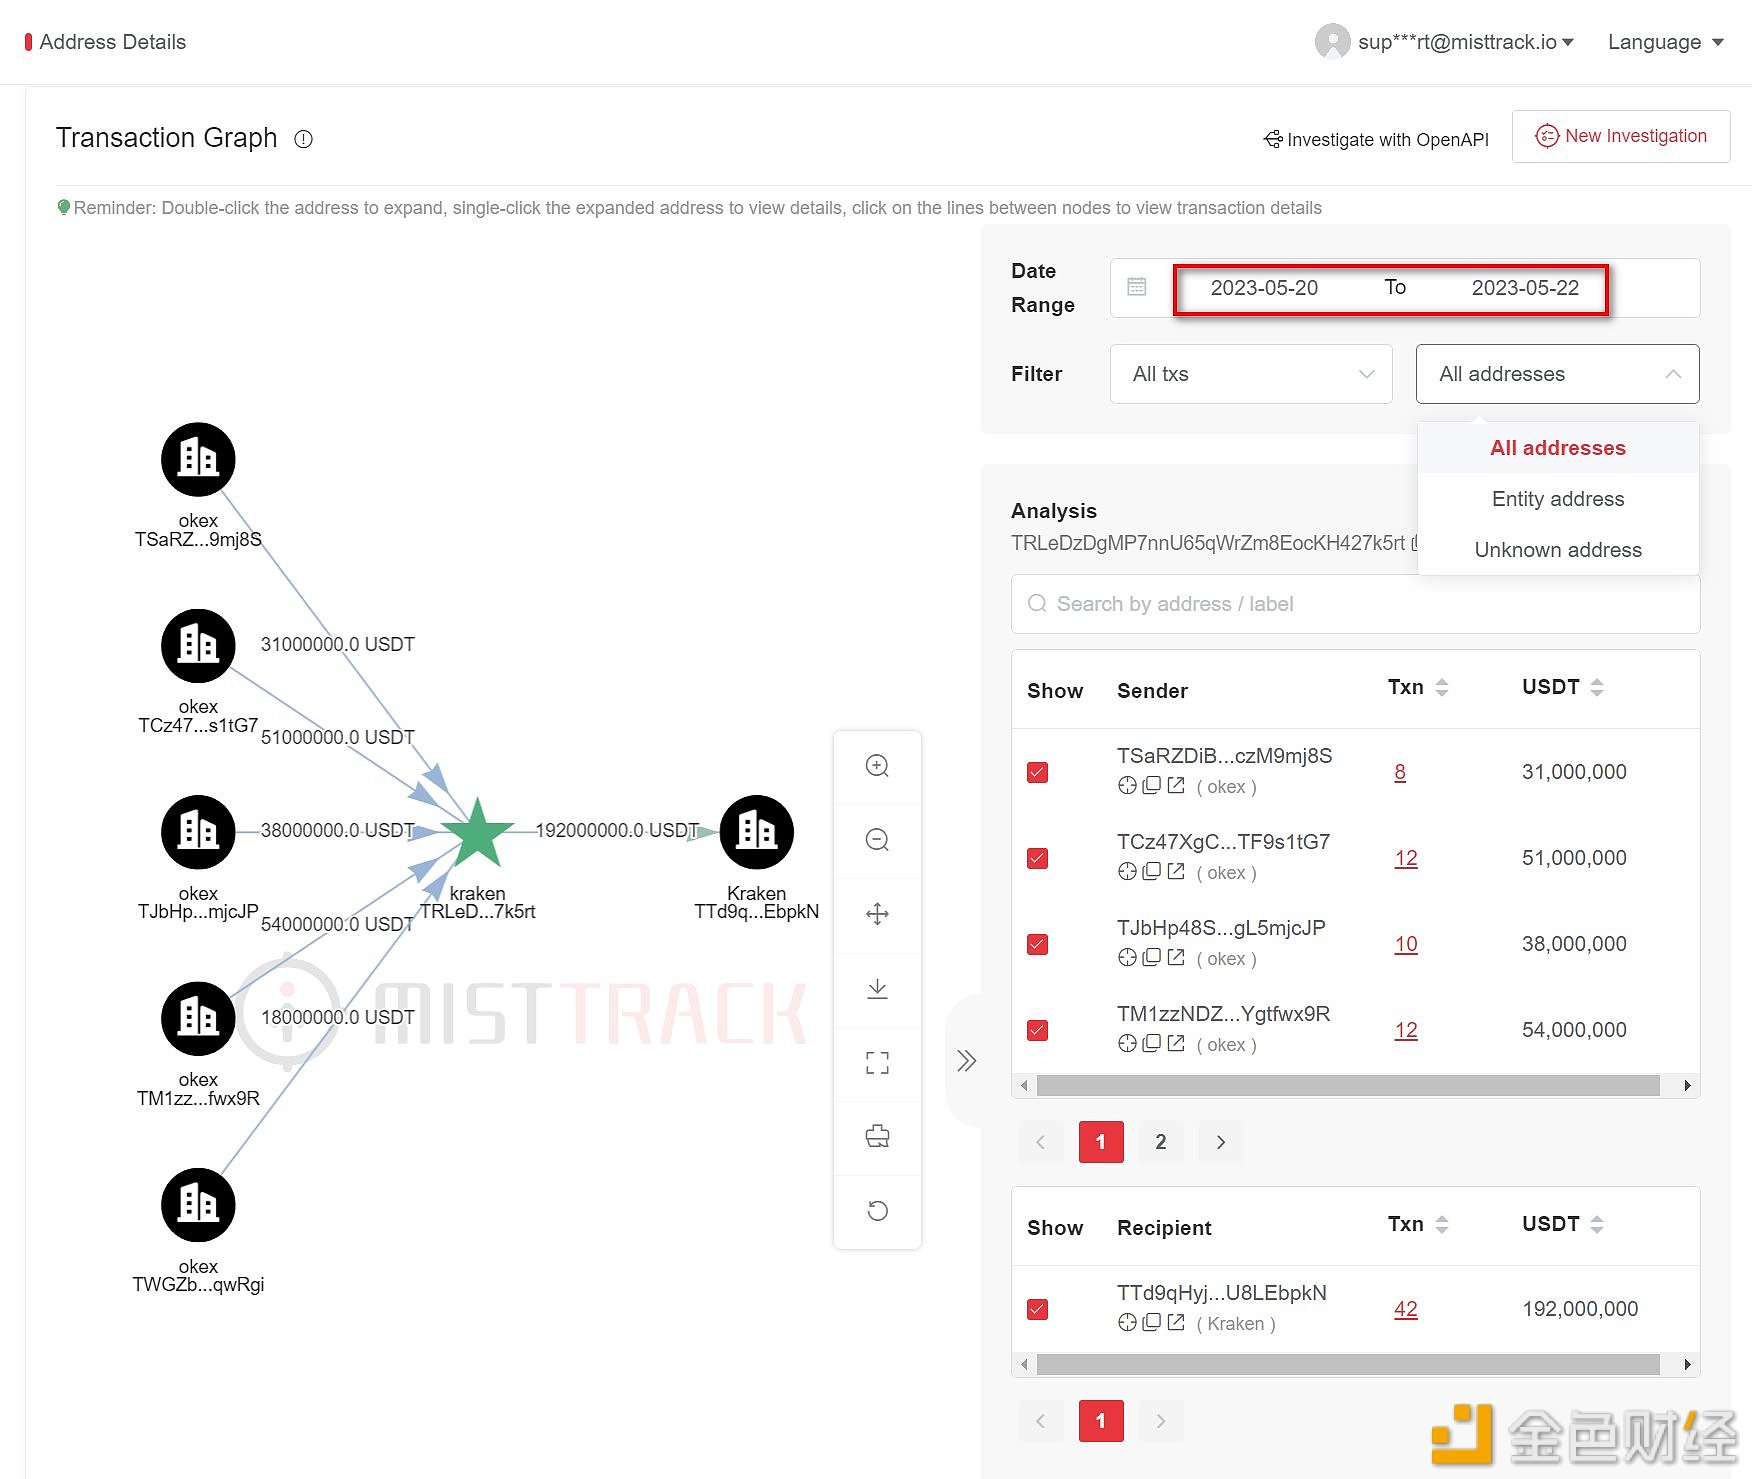Go to sender page 2
This screenshot has width=1752, height=1479.
pos(1161,1142)
